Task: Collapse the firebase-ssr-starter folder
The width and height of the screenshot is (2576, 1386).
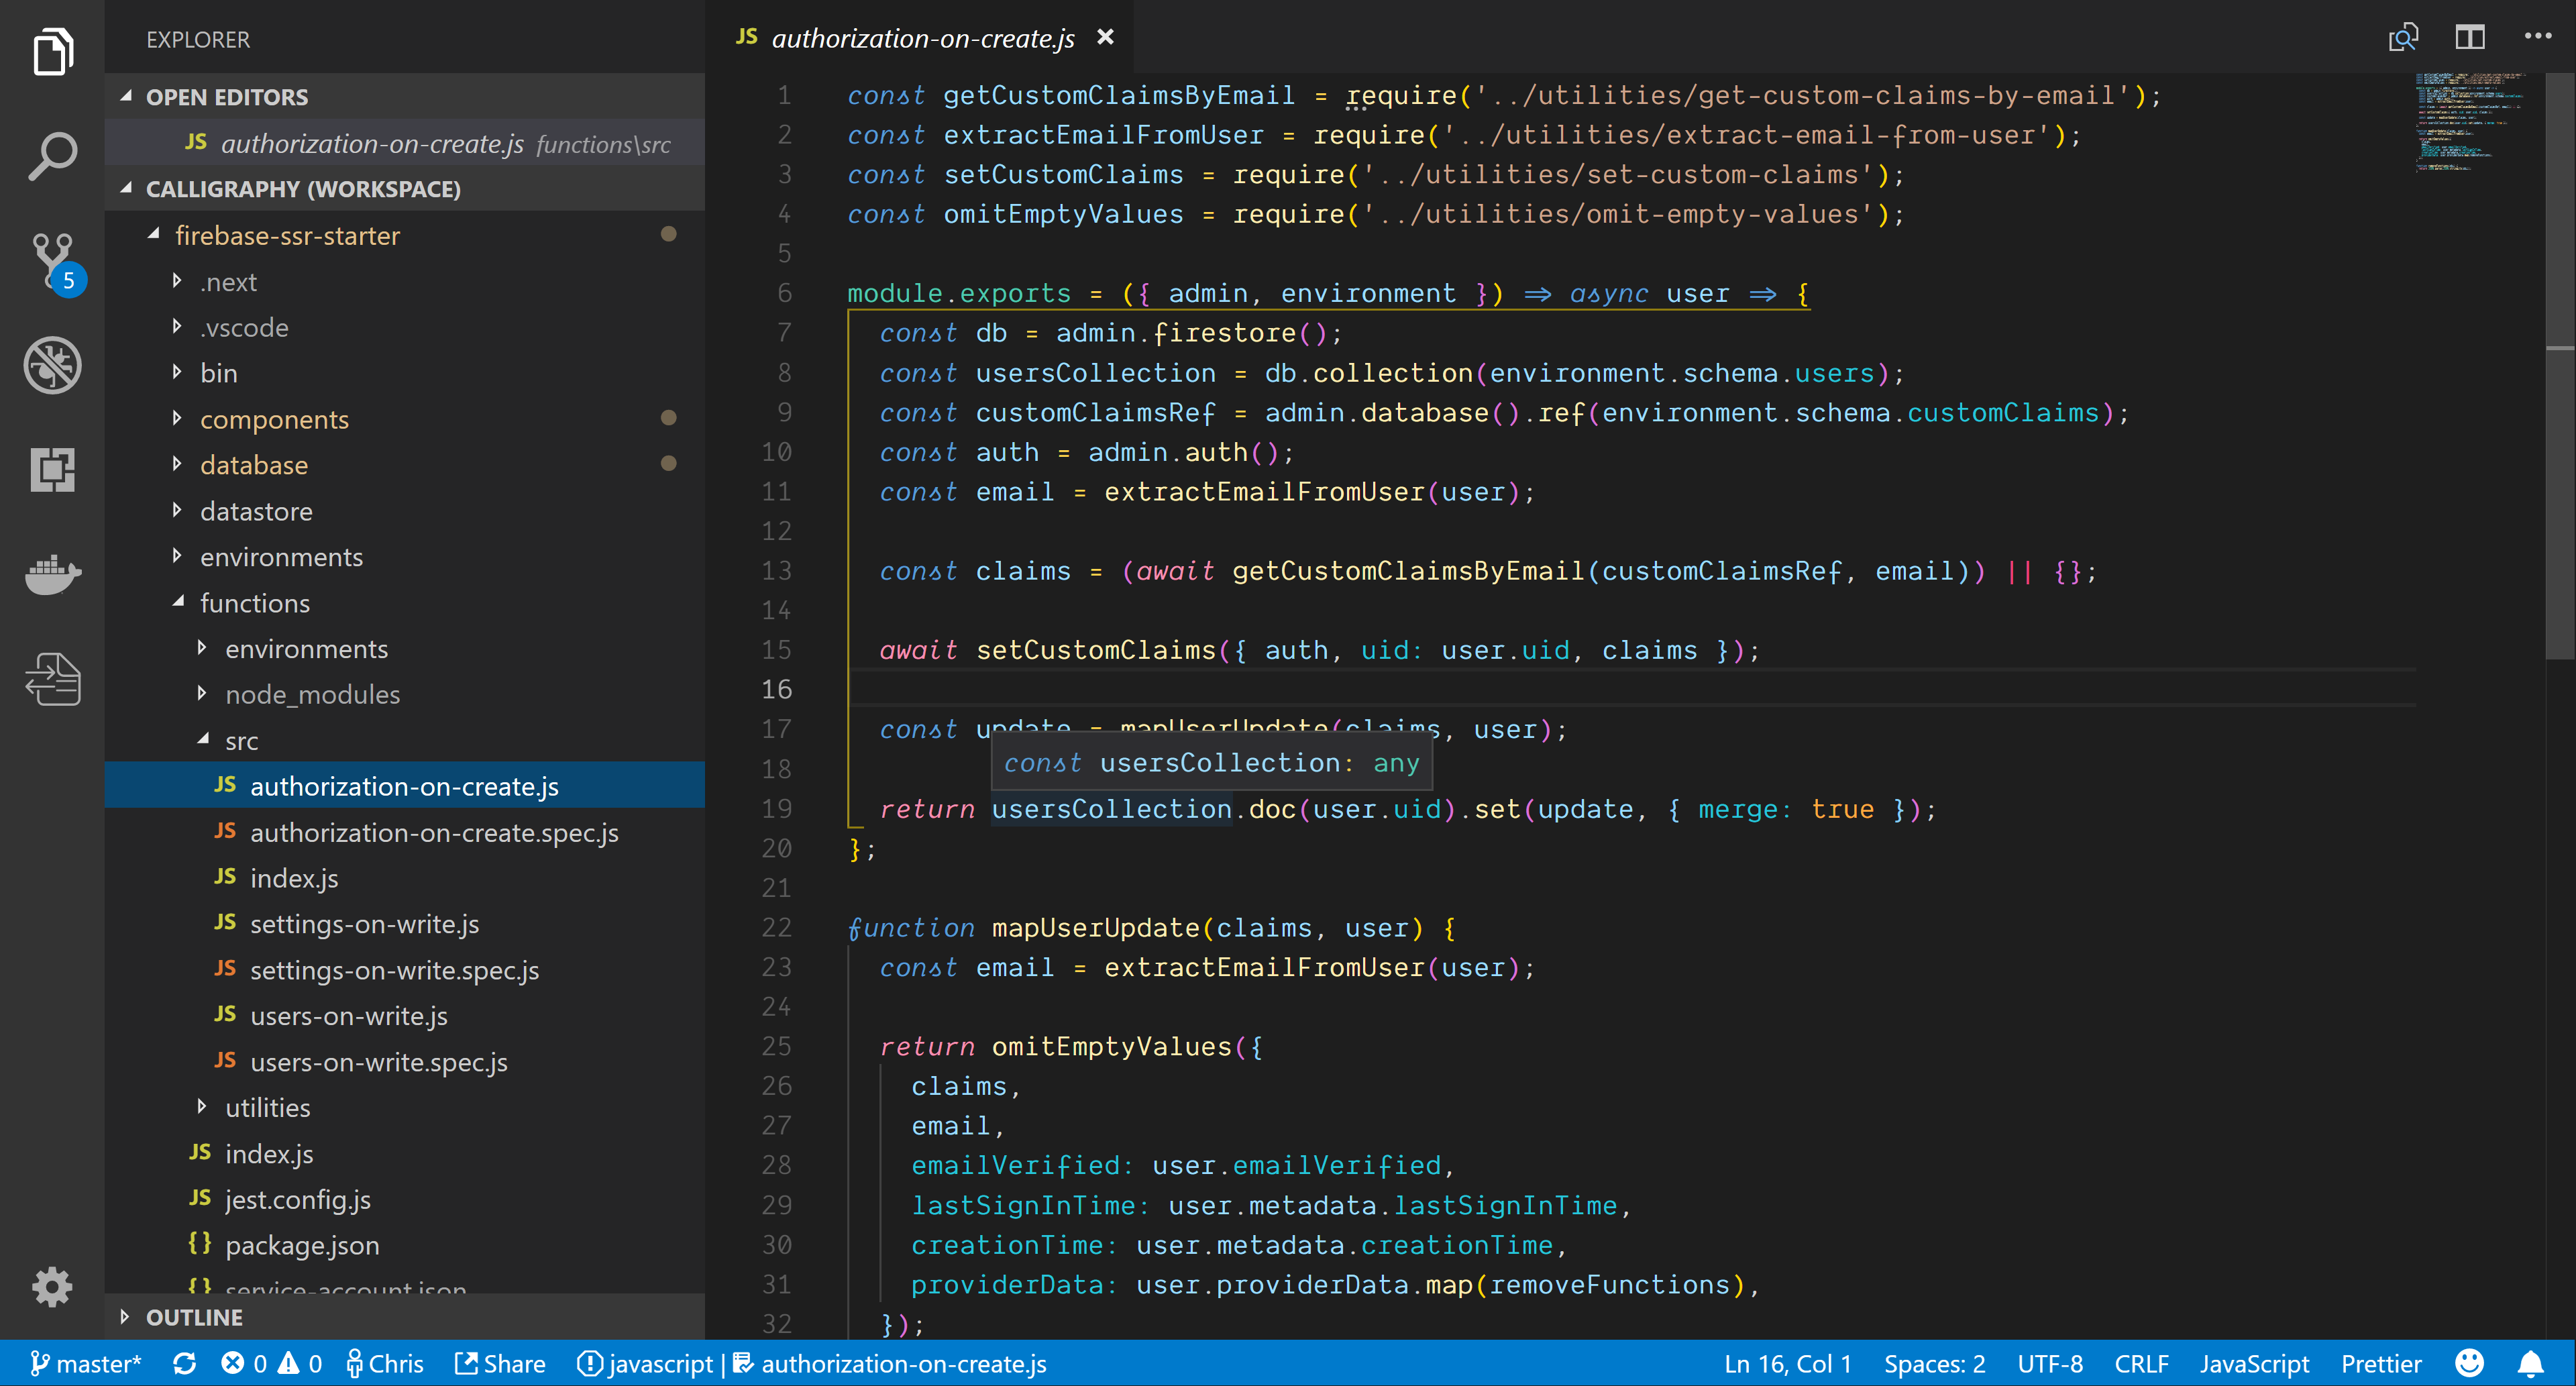Action: (x=404, y=235)
